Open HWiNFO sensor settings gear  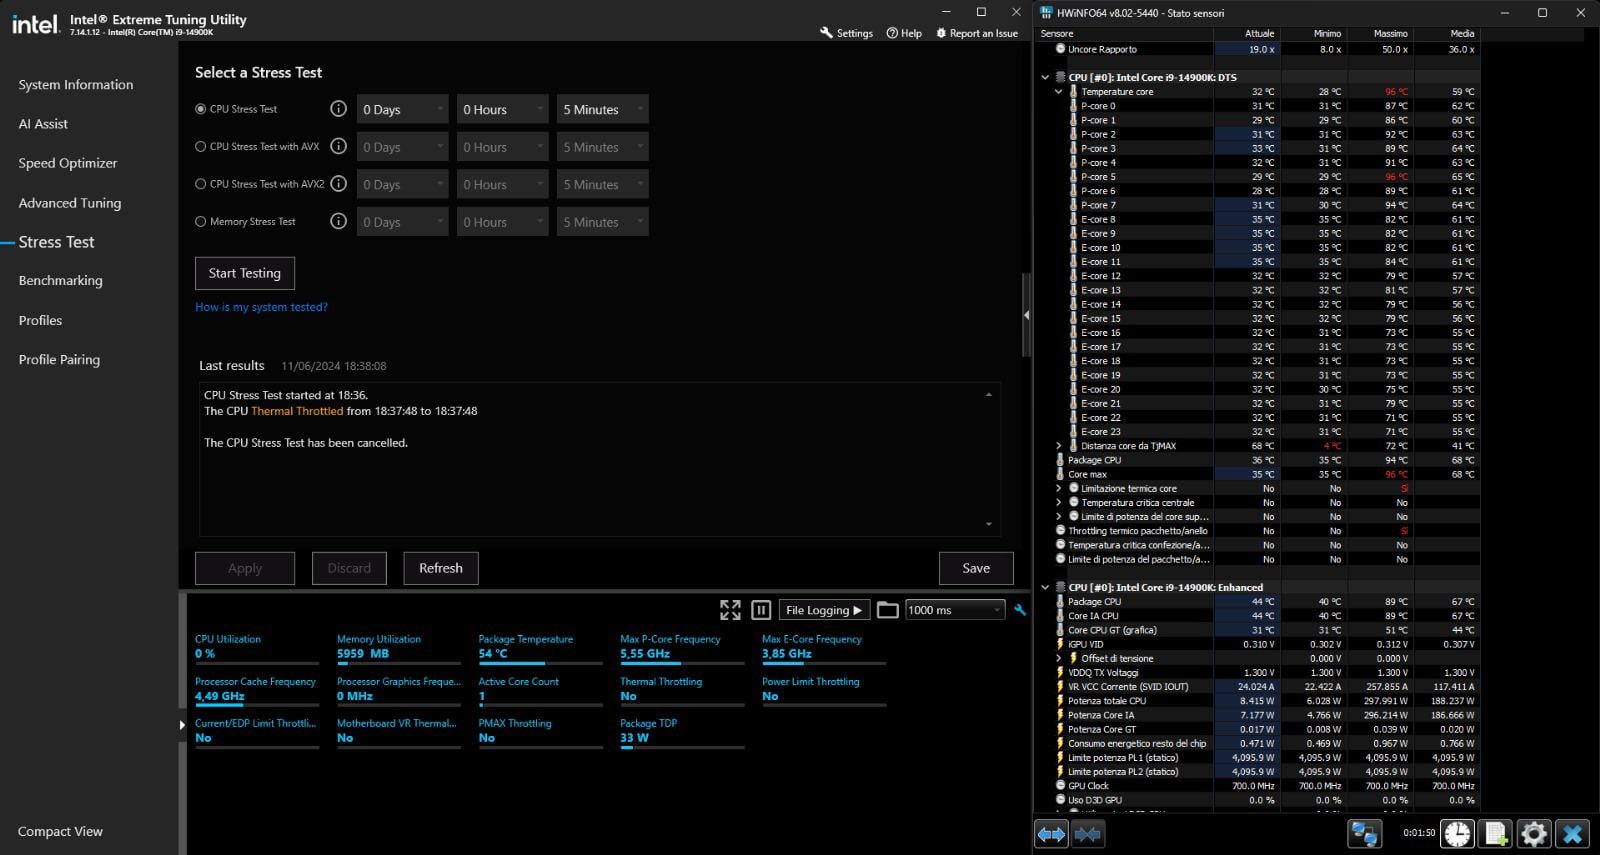(1534, 834)
